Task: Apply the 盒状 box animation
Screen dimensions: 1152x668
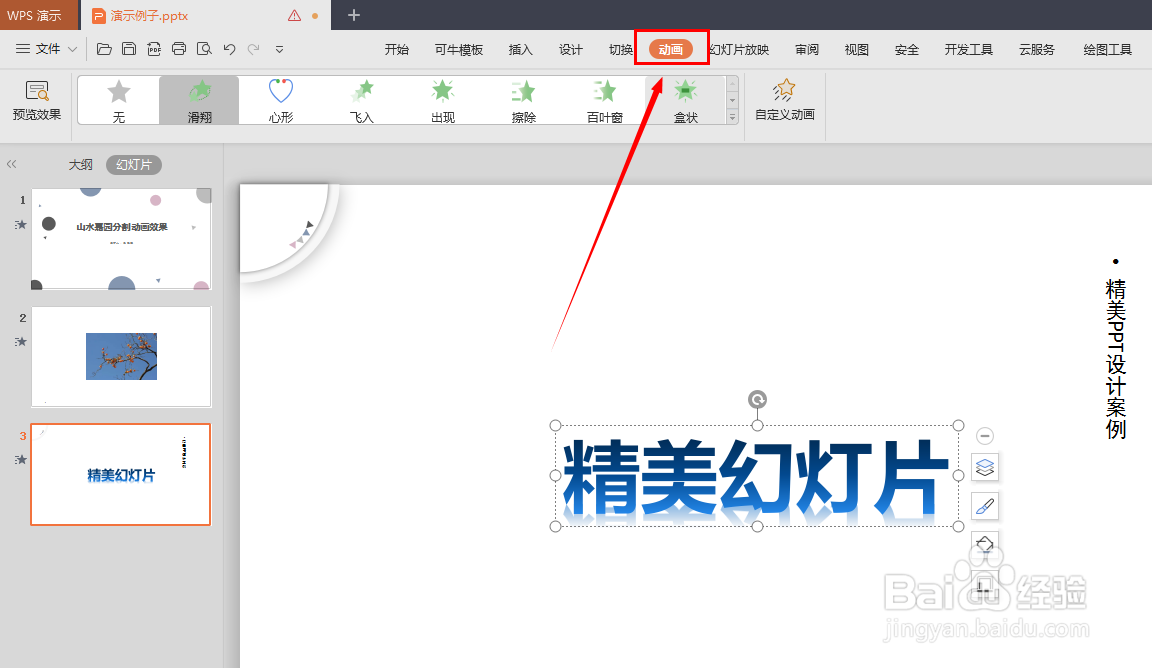Action: pyautogui.click(x=685, y=101)
